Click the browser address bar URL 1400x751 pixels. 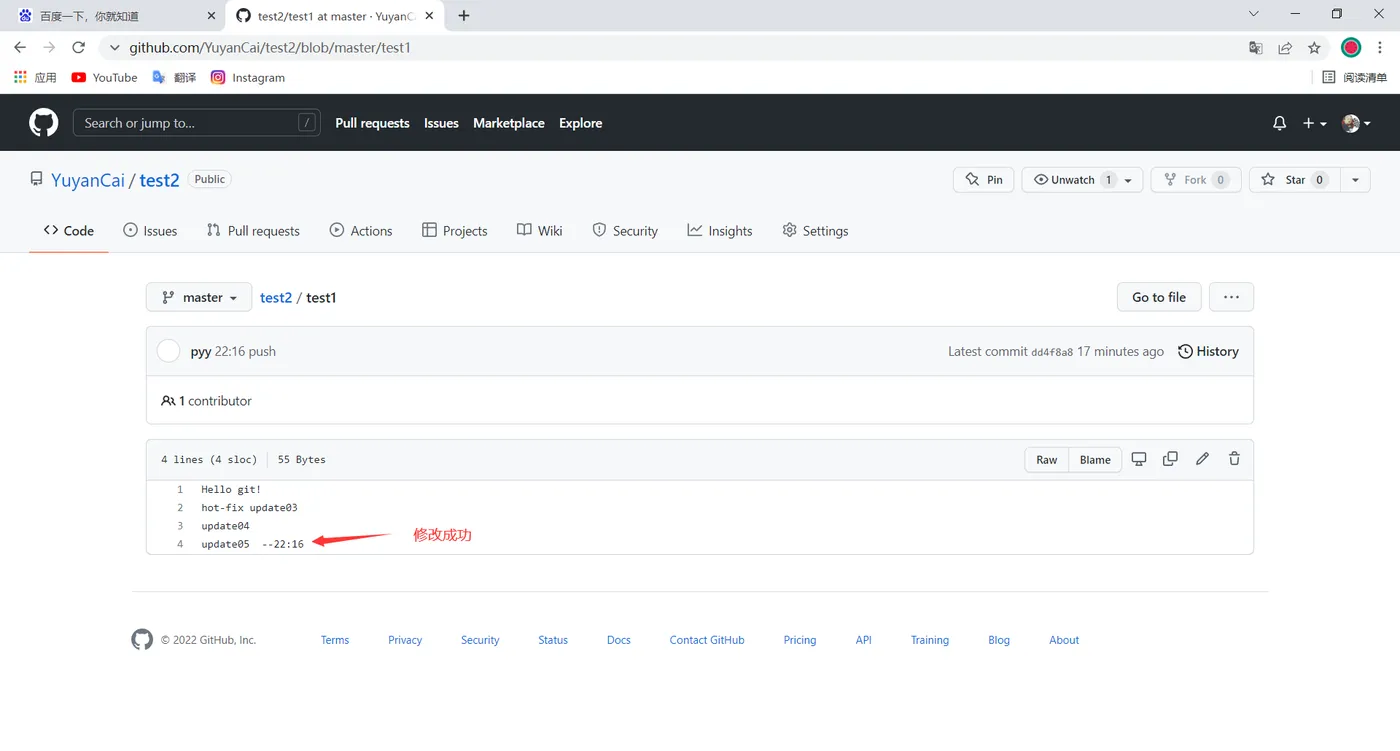[x=270, y=47]
